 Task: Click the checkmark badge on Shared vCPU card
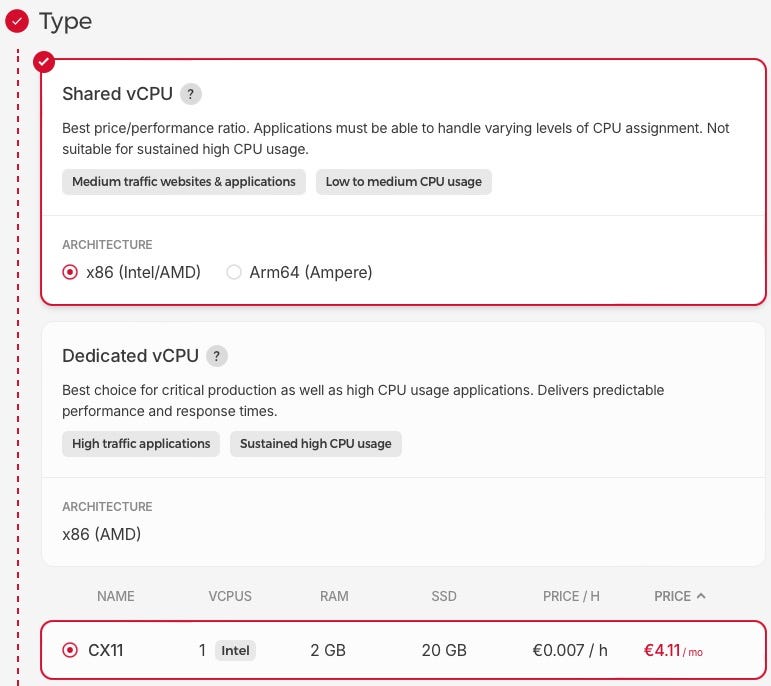(44, 62)
